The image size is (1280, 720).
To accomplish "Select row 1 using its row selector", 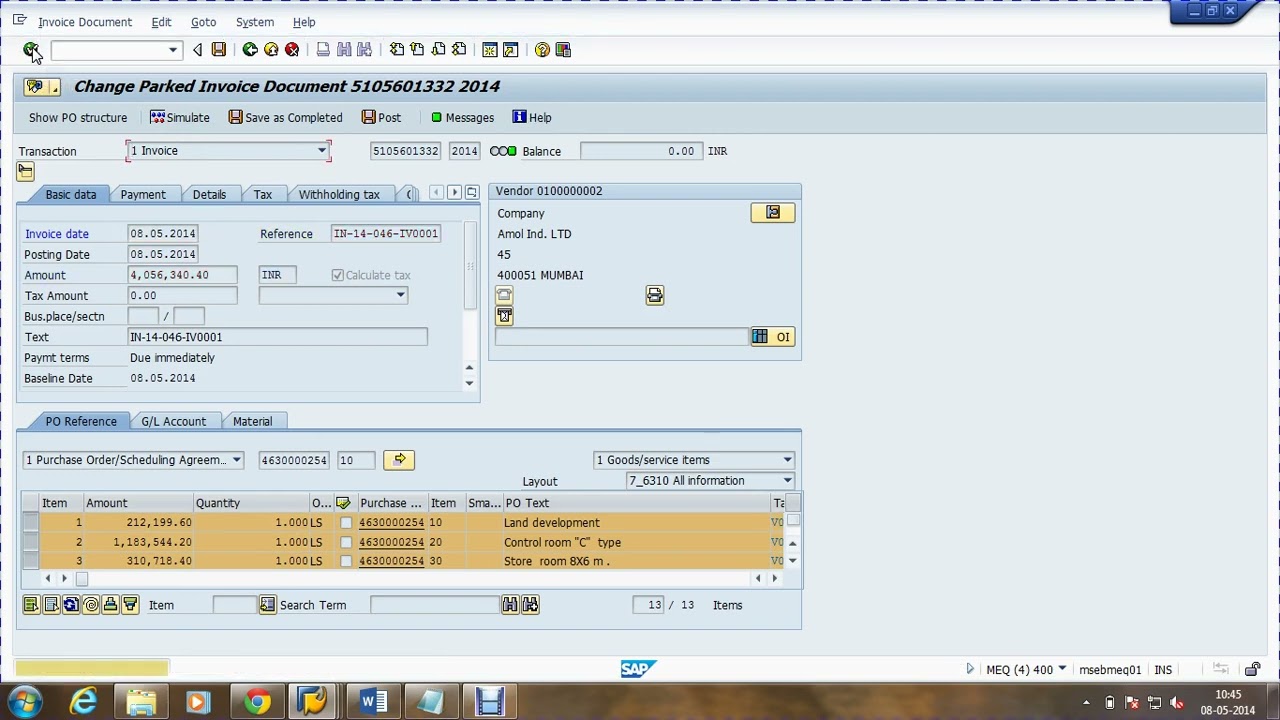I will (x=30, y=523).
